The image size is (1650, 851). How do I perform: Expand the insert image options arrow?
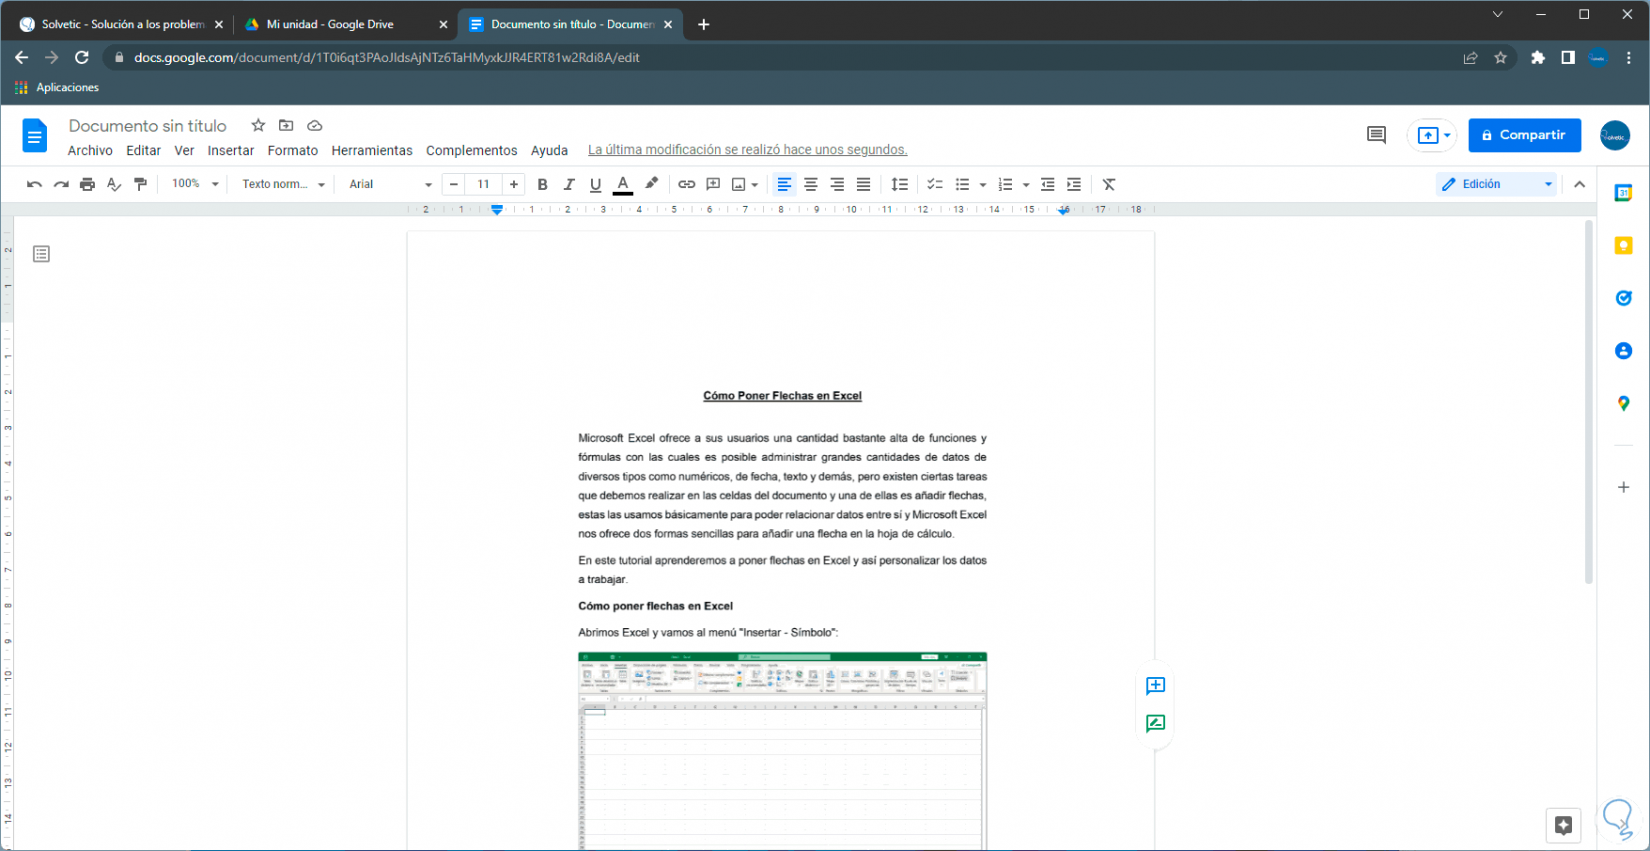755,185
